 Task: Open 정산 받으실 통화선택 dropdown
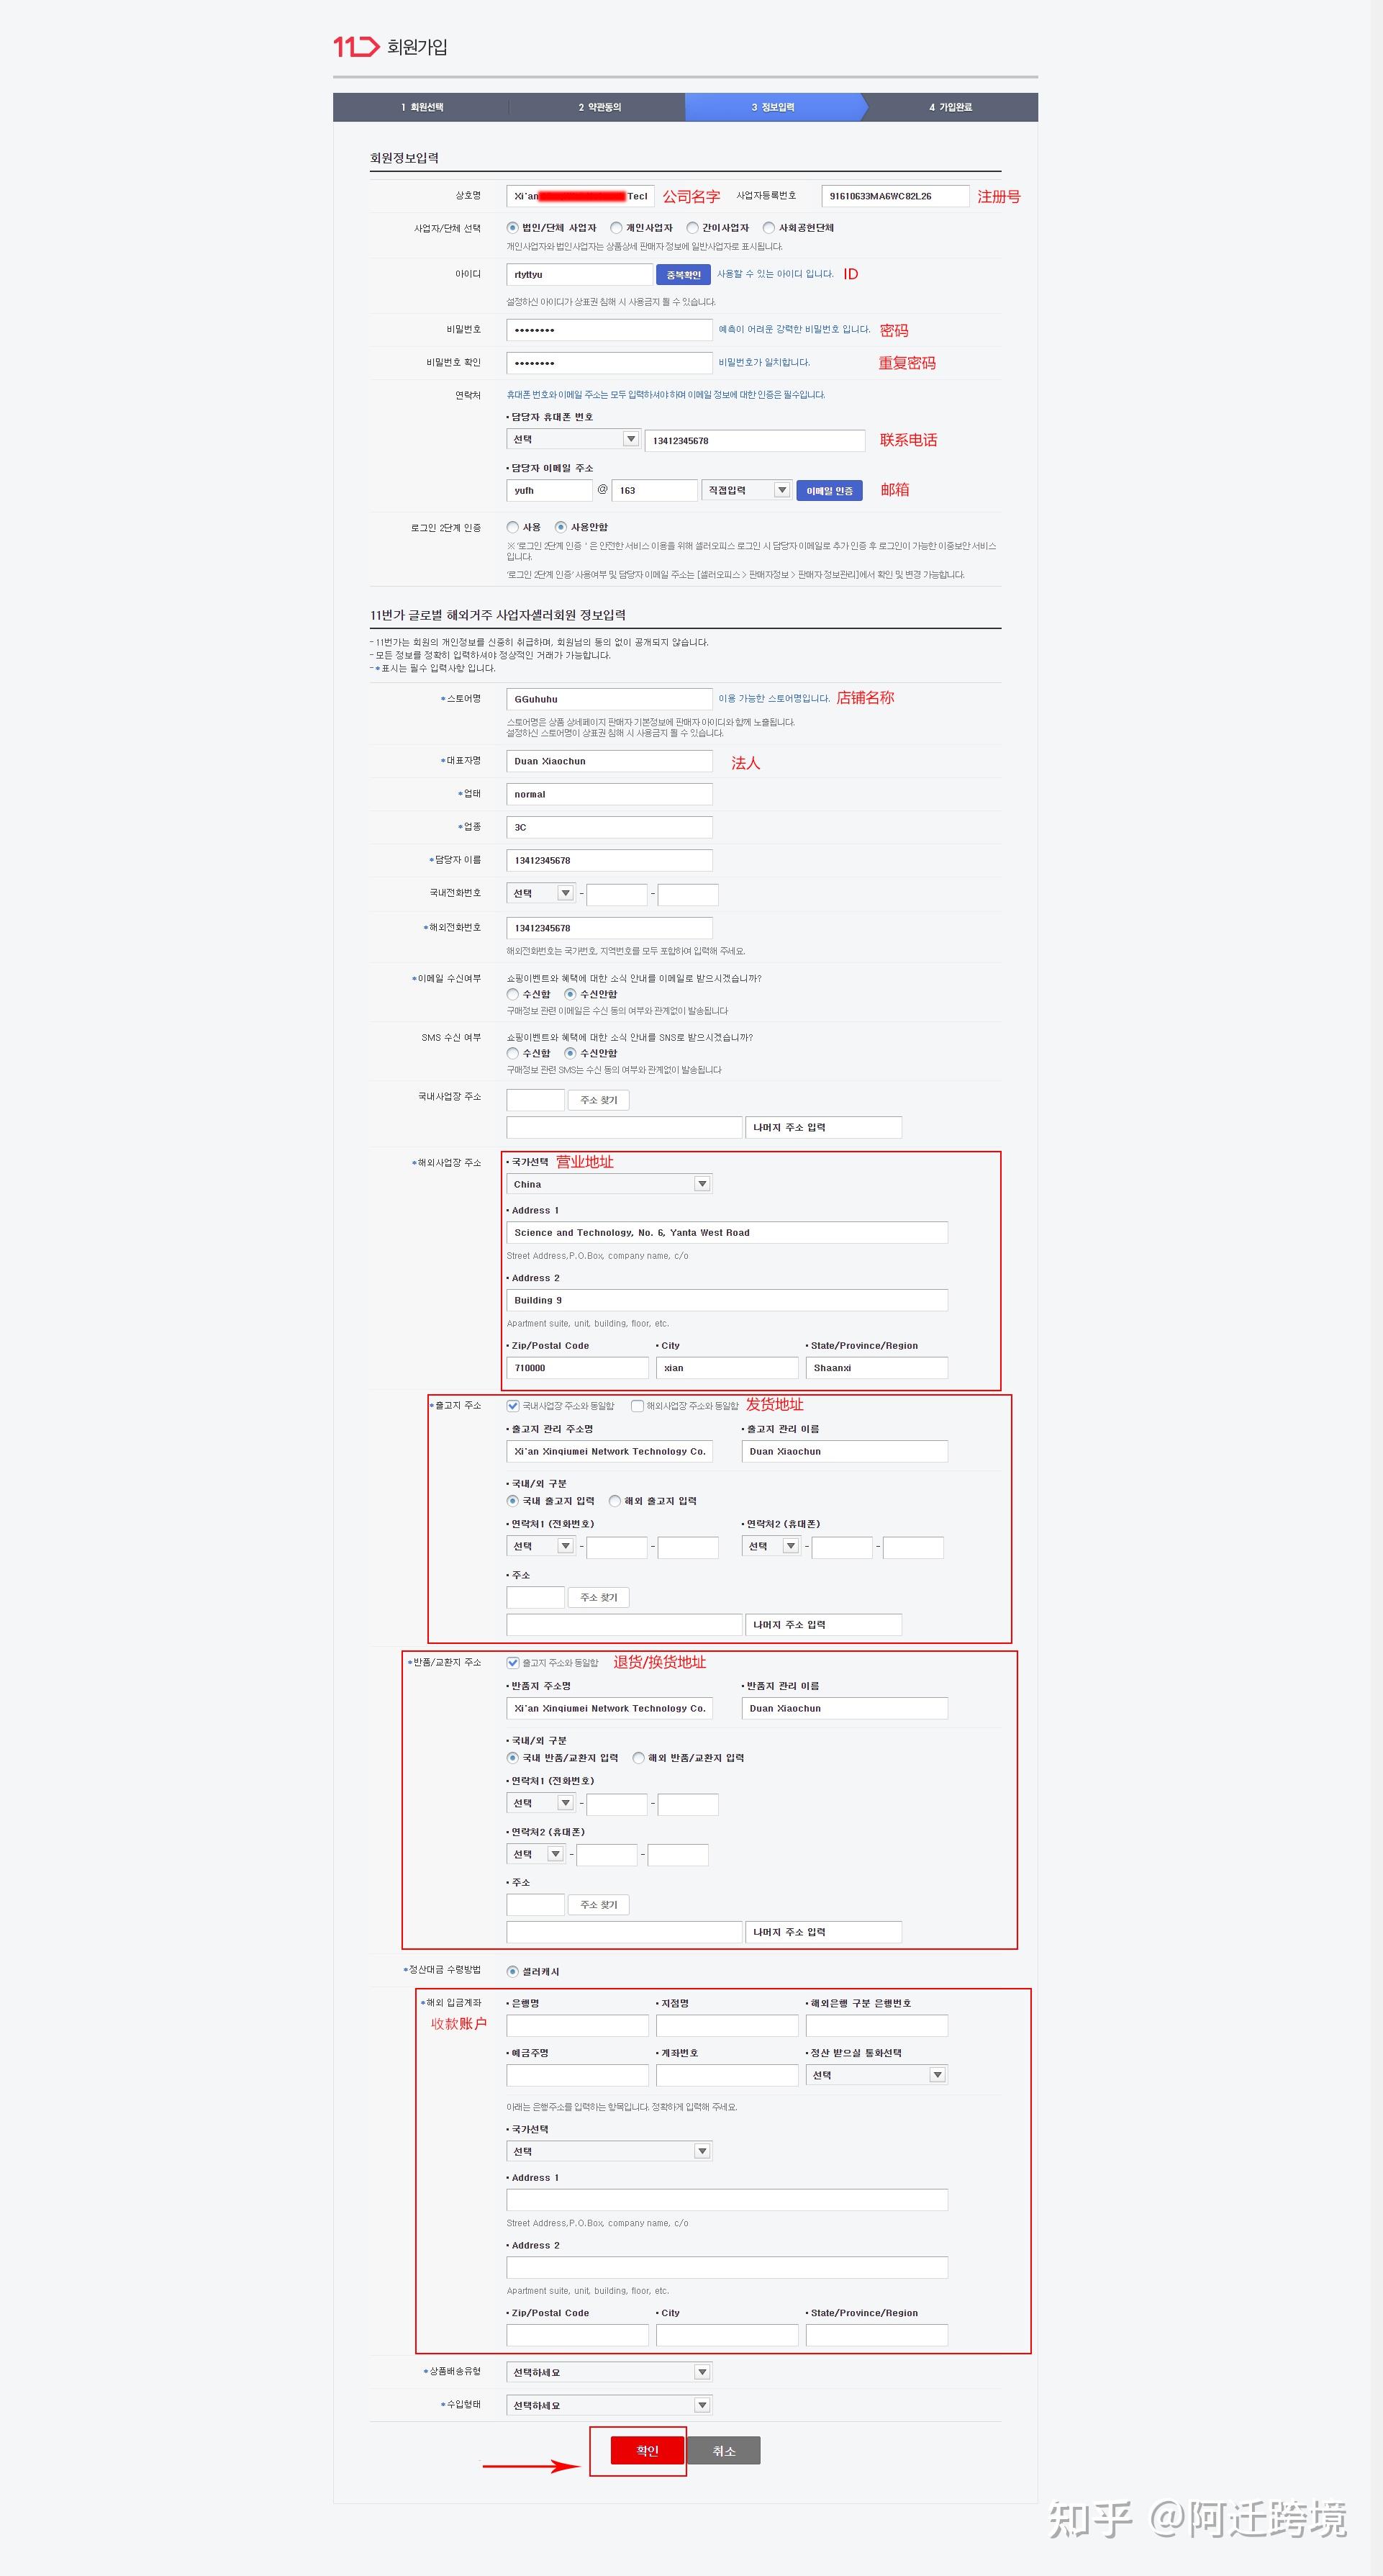tap(876, 2075)
